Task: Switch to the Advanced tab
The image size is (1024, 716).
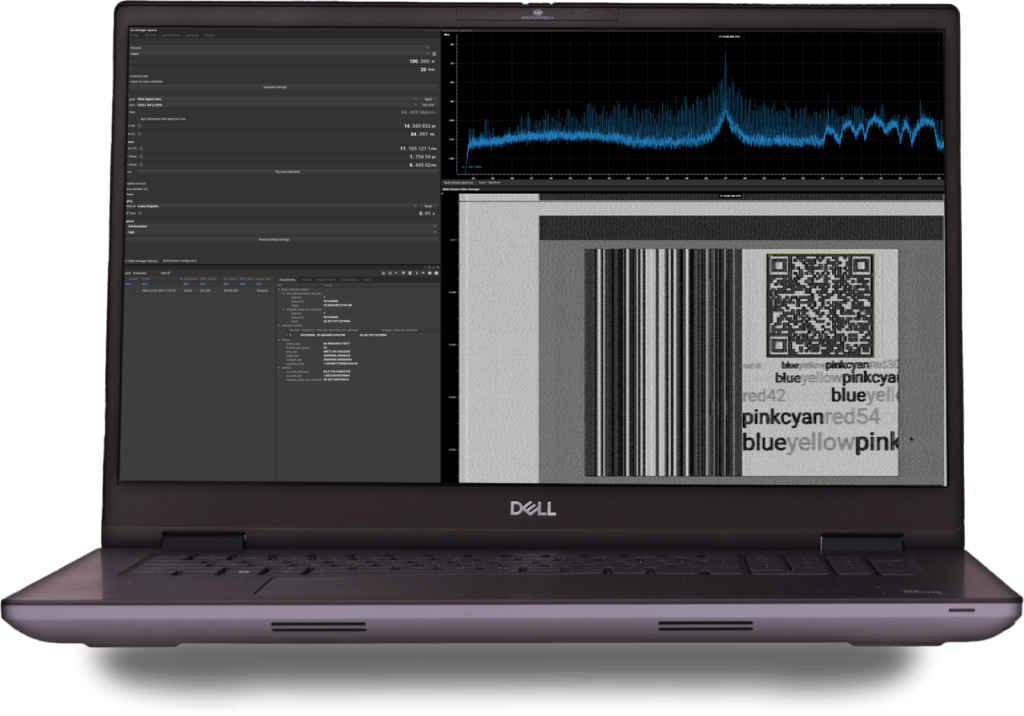Action: pos(193,35)
